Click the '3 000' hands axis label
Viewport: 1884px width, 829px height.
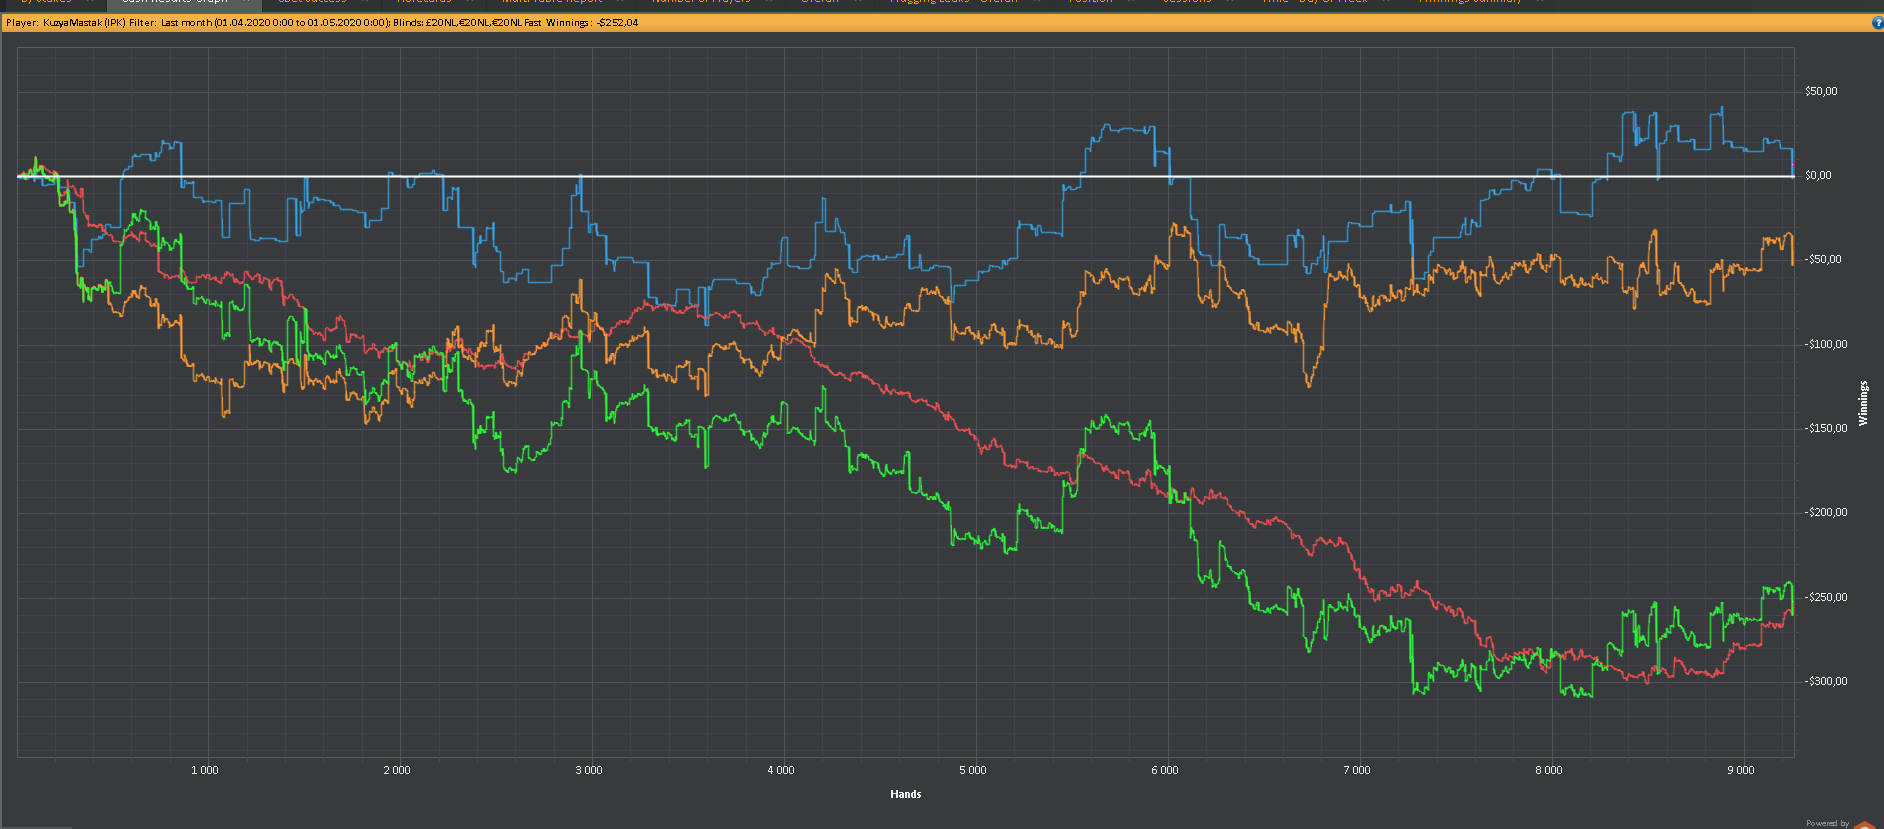pyautogui.click(x=588, y=770)
